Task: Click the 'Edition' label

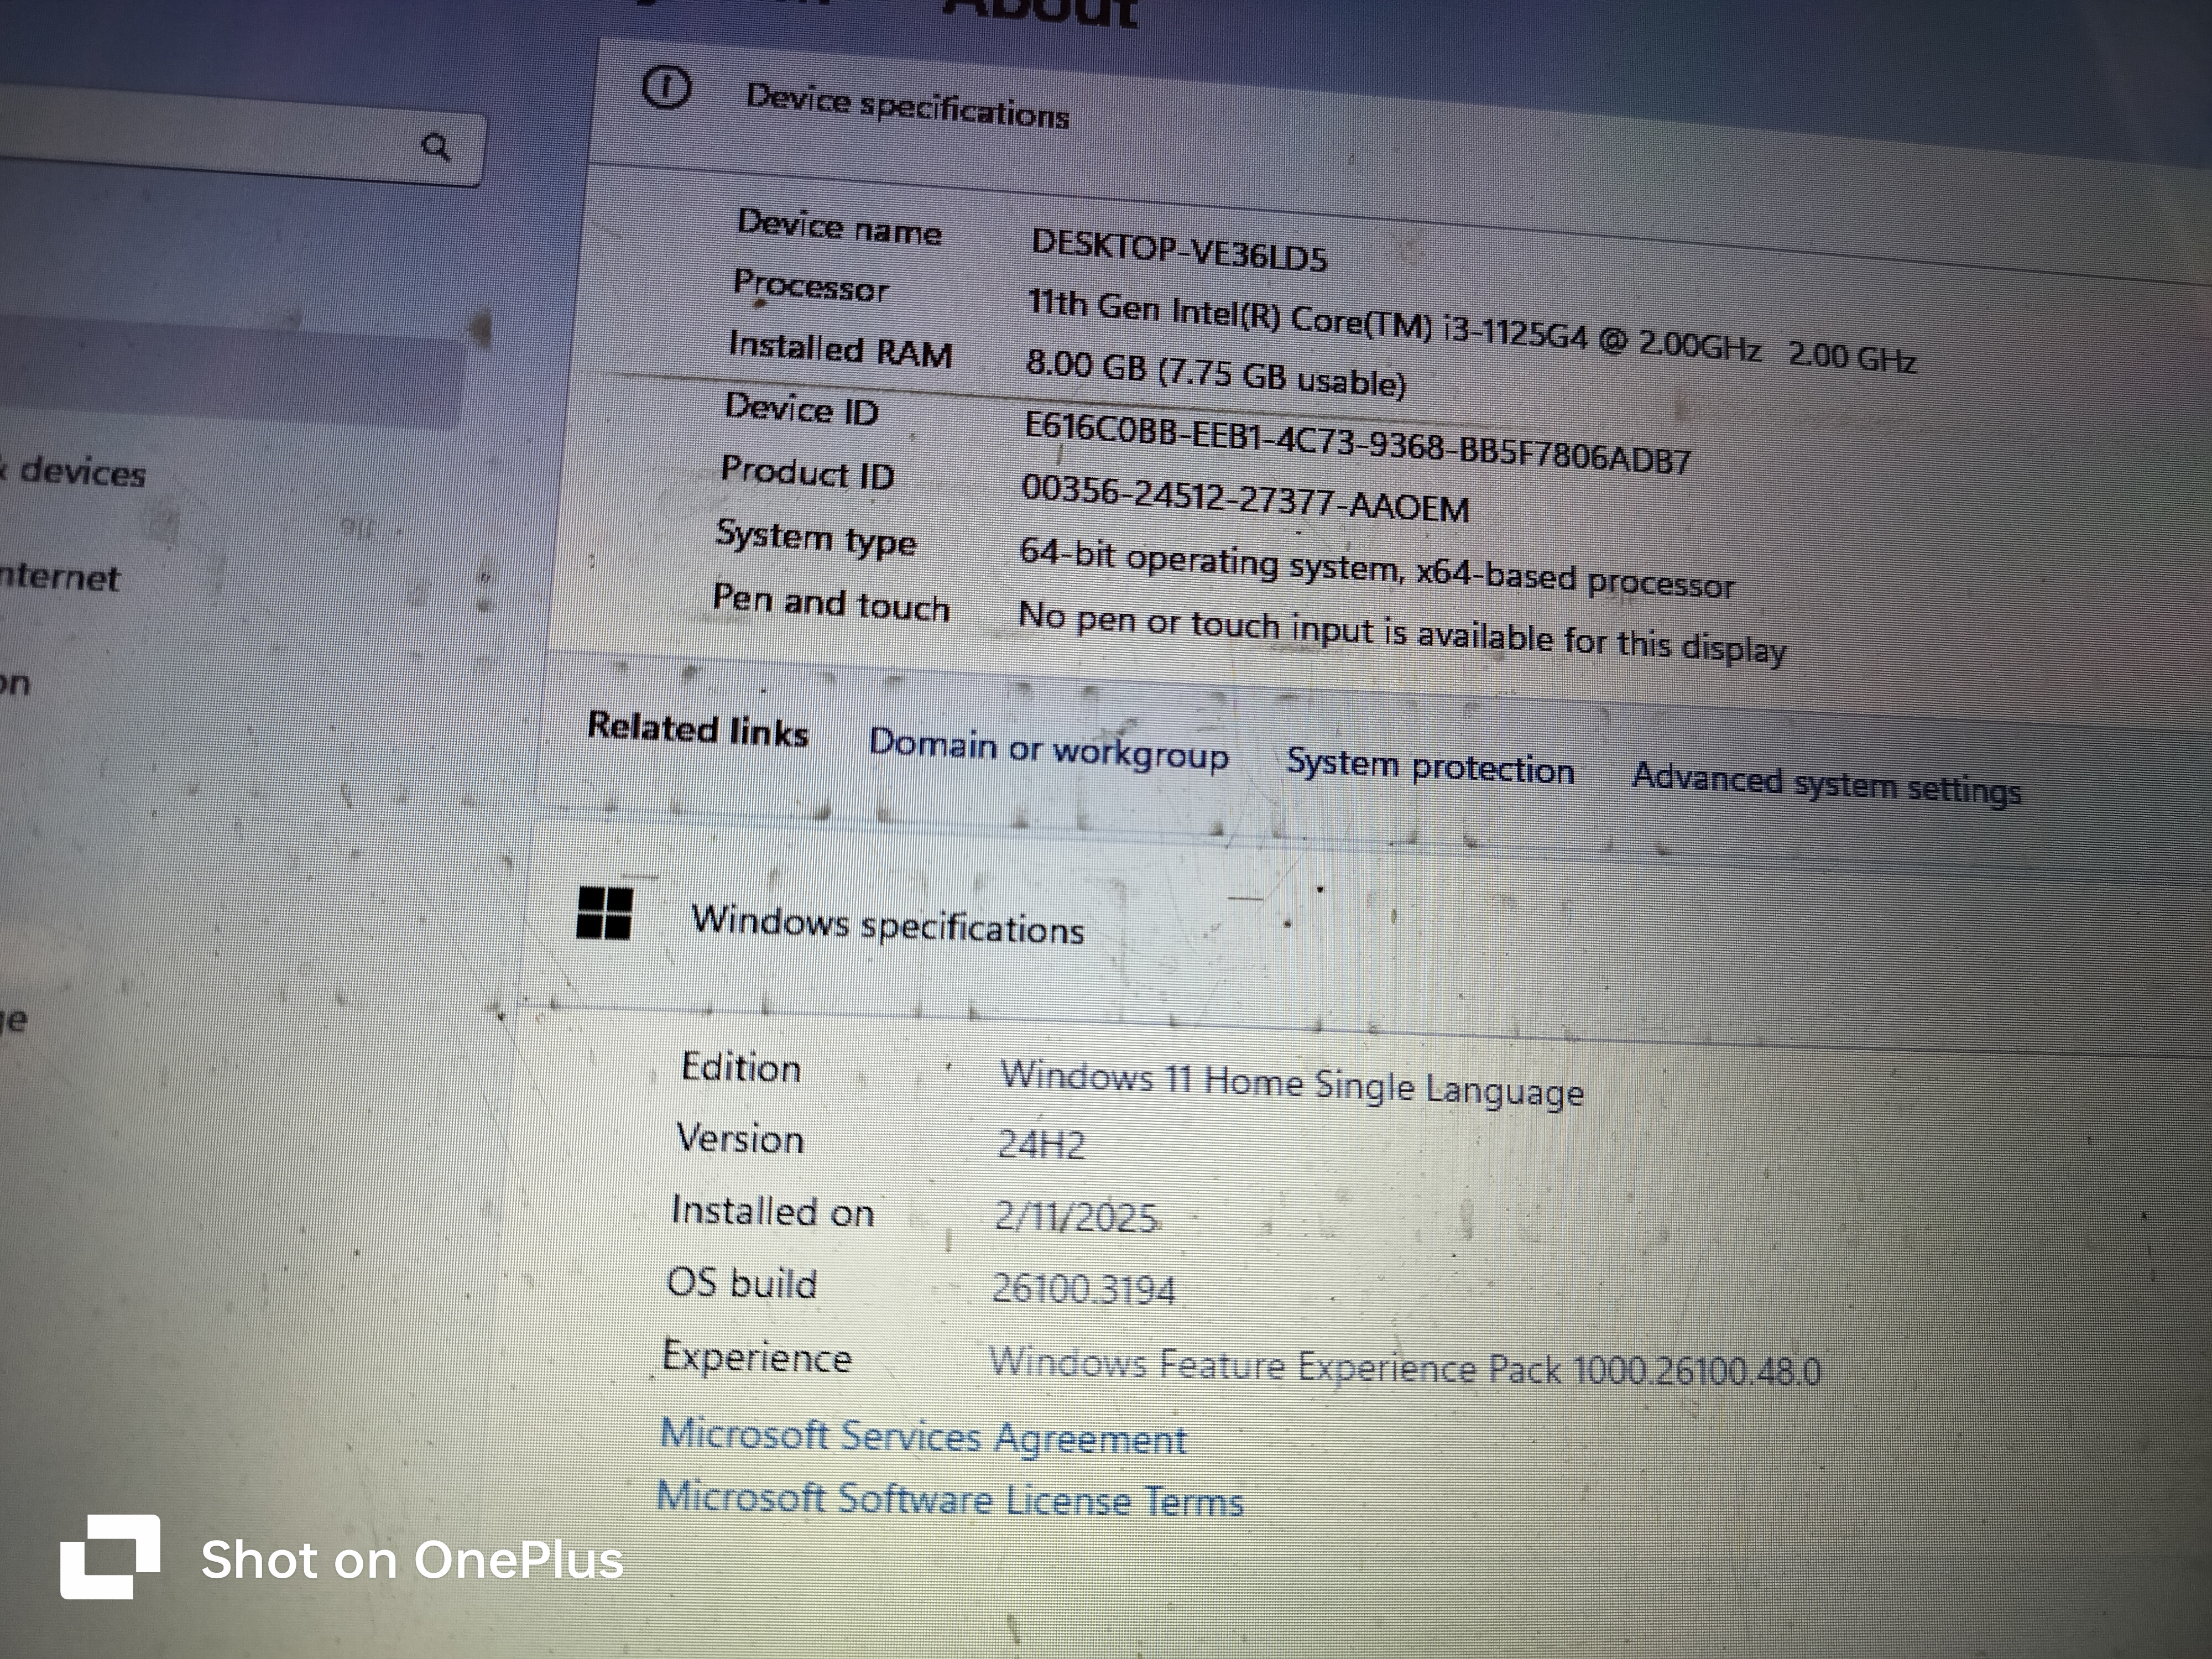Action: 740,1067
